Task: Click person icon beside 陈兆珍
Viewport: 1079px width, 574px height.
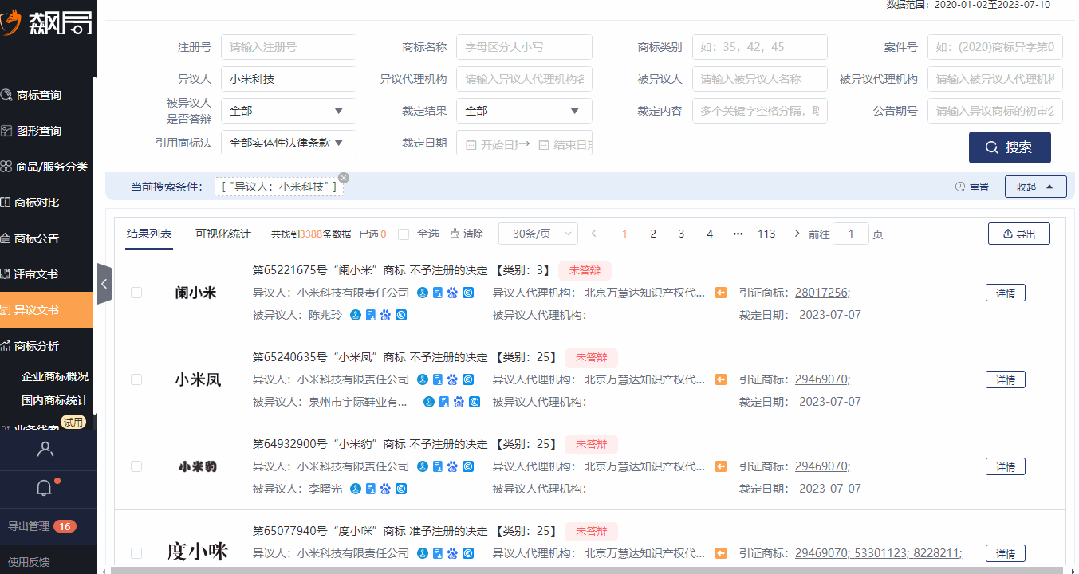Action: pos(355,315)
